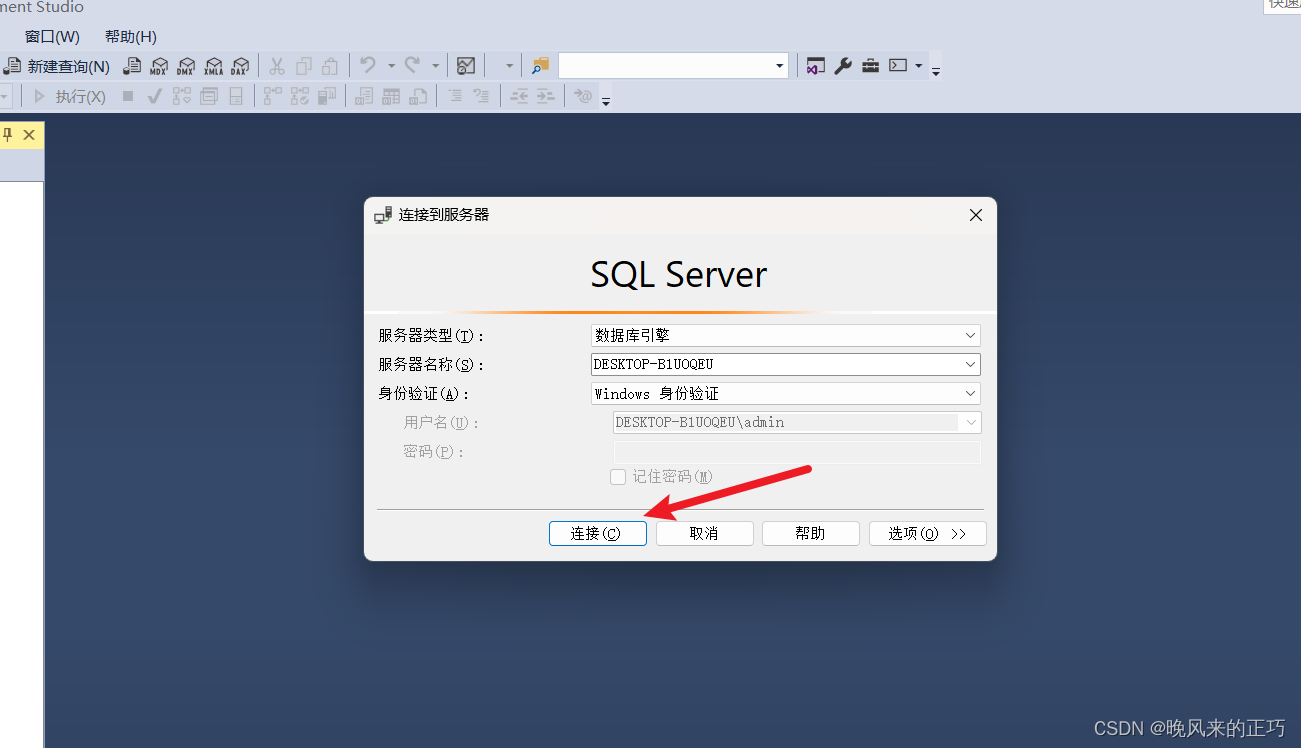
Task: Open the Toolbox briefcase icon
Action: [871, 66]
